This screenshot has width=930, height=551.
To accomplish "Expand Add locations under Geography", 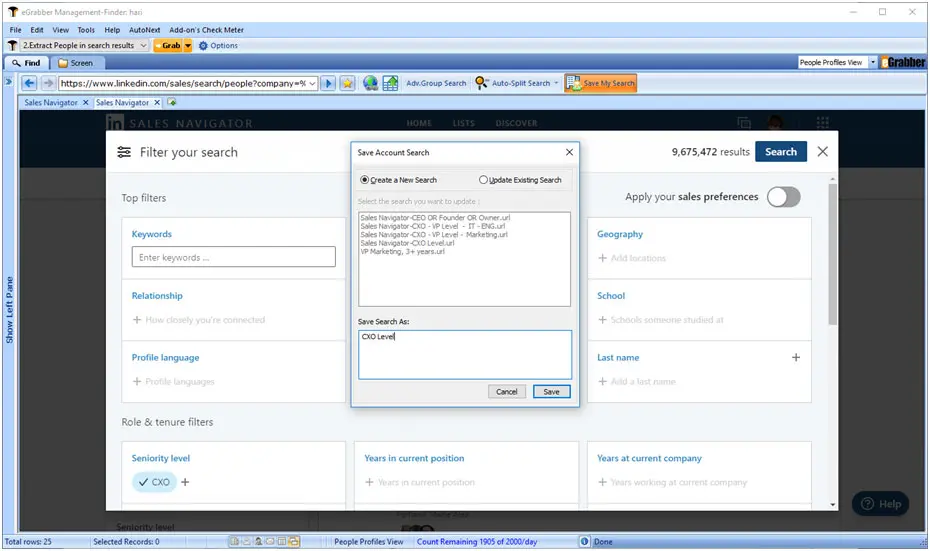I will 632,259.
